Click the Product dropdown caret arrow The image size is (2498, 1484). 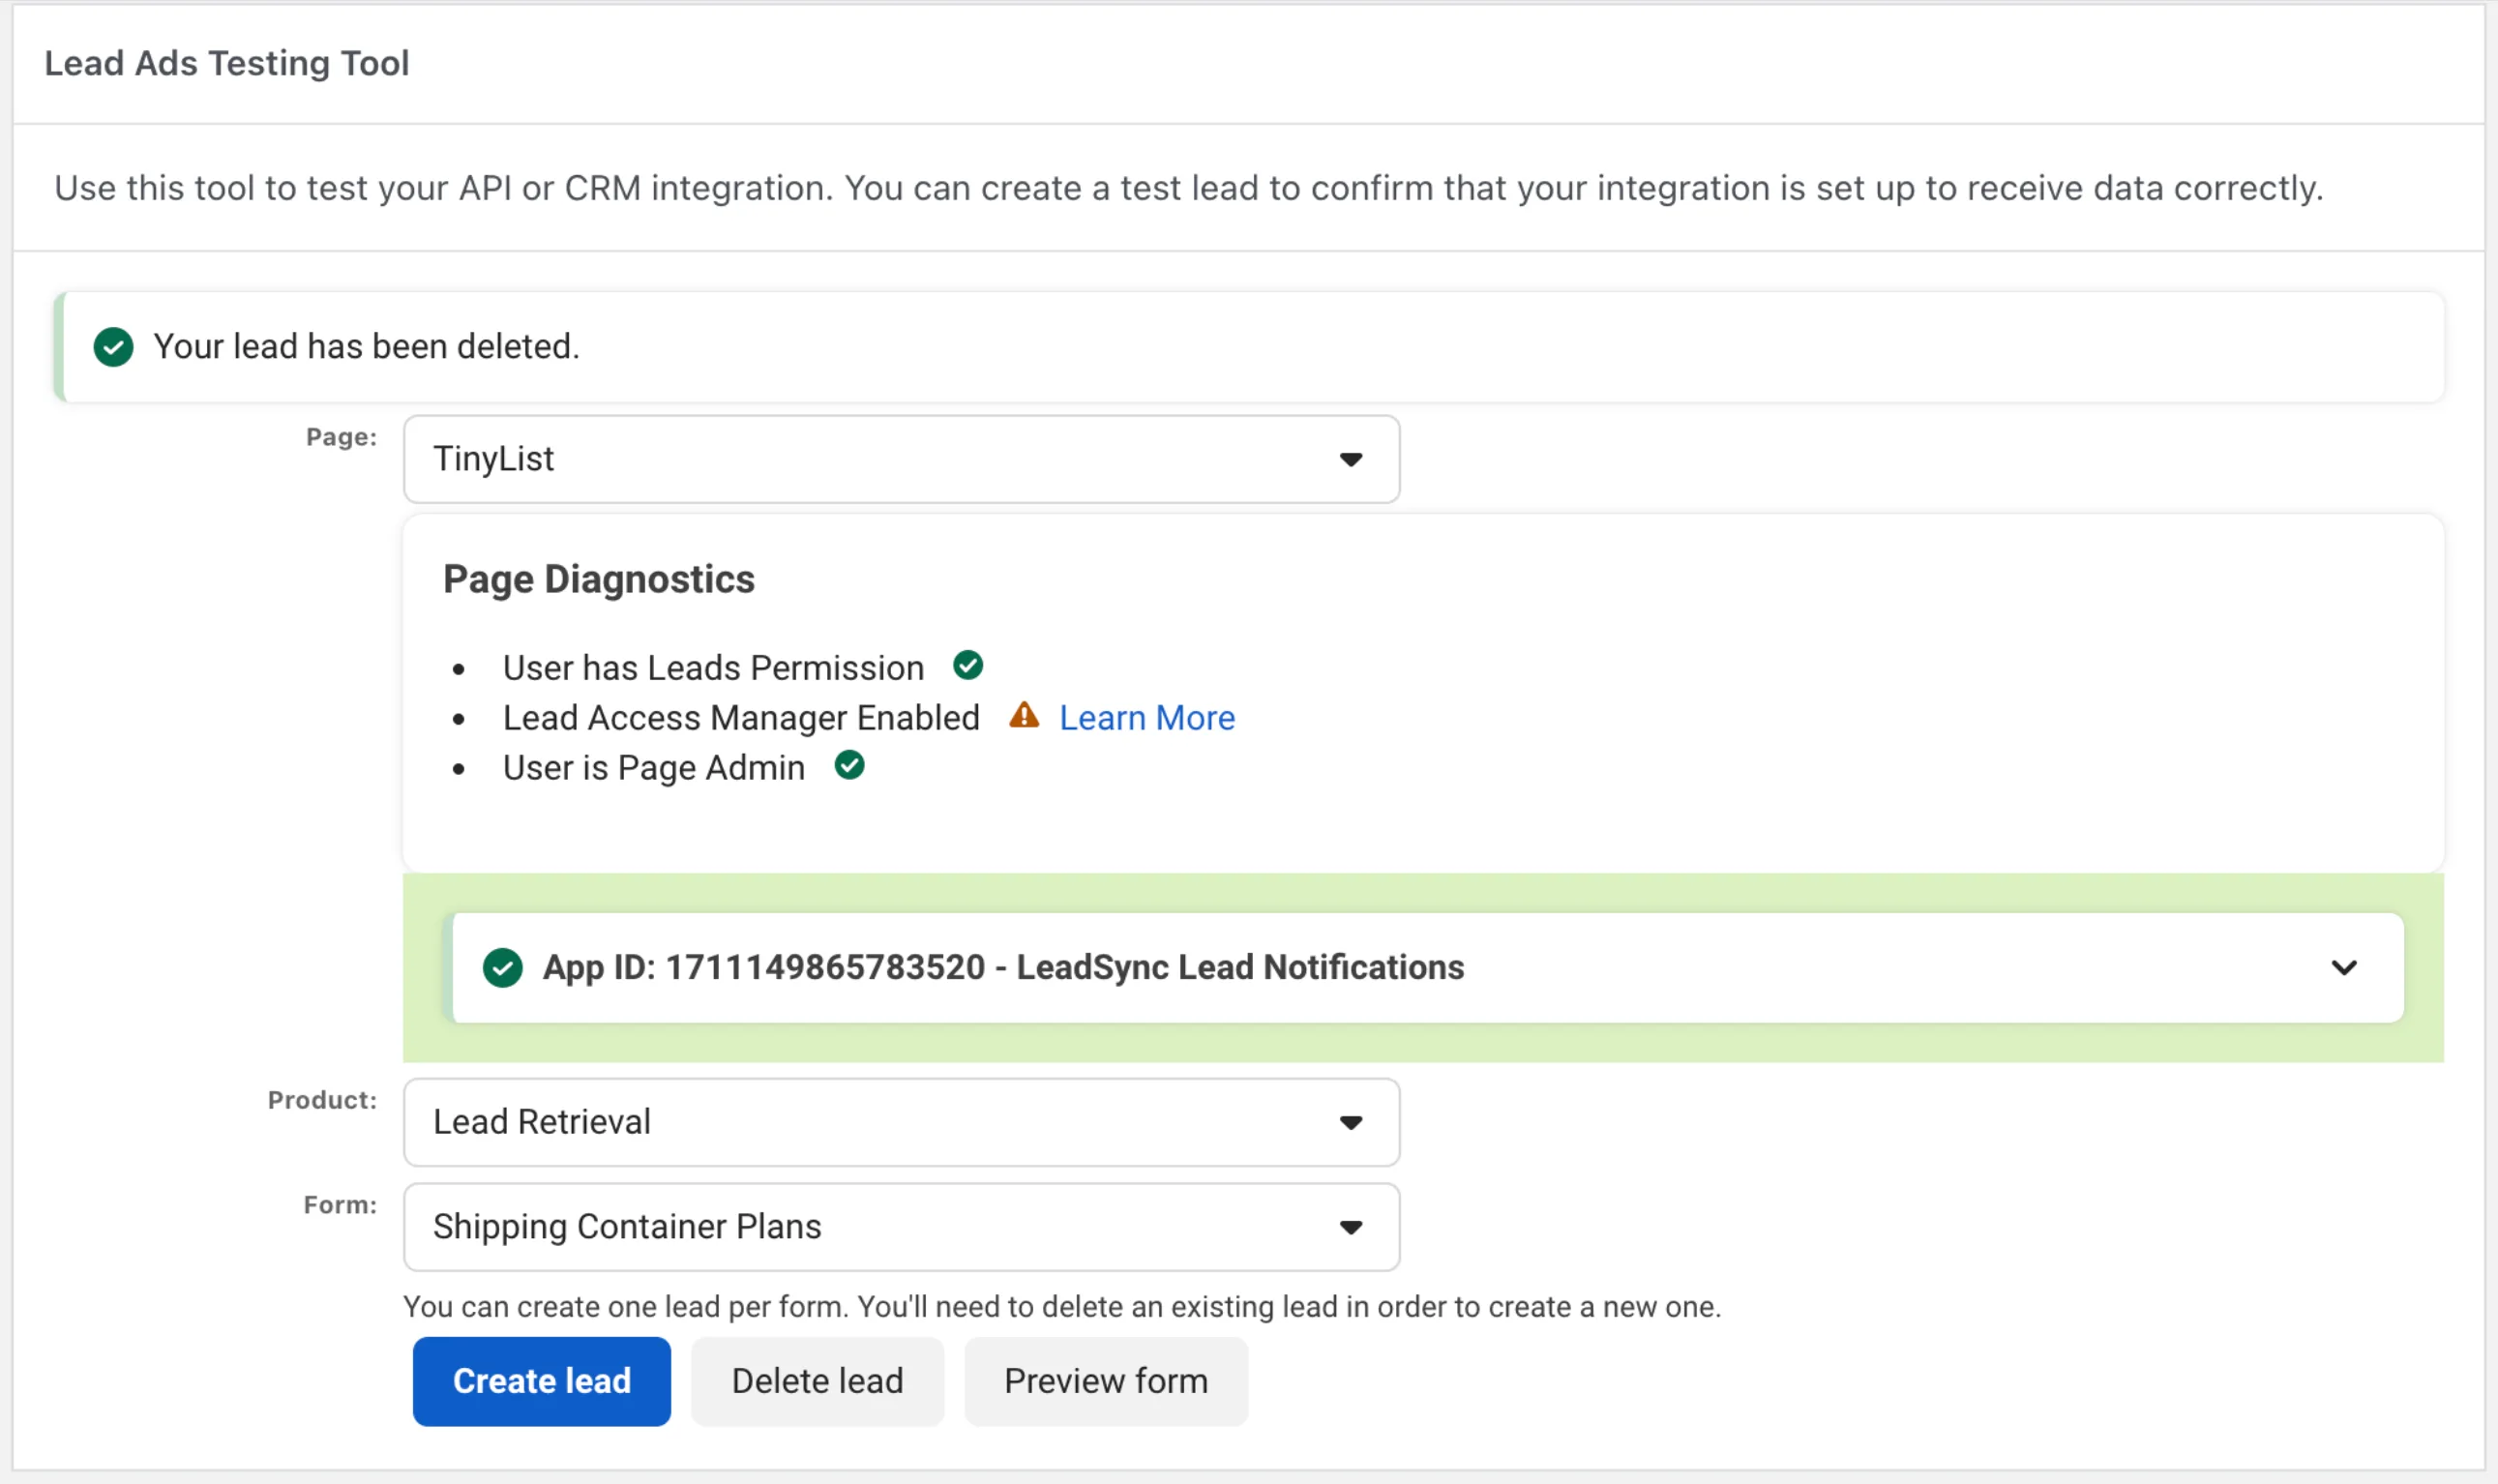click(x=1351, y=1122)
